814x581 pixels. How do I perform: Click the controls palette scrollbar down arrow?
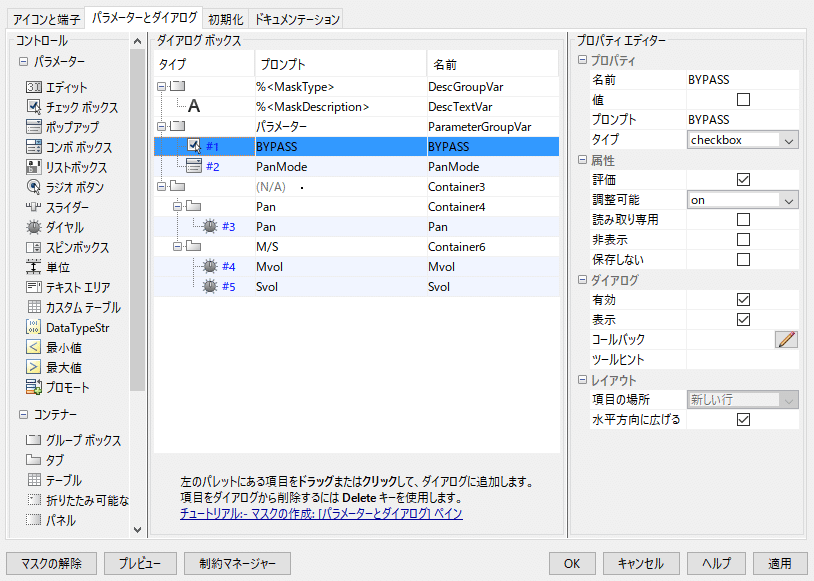coord(137,530)
